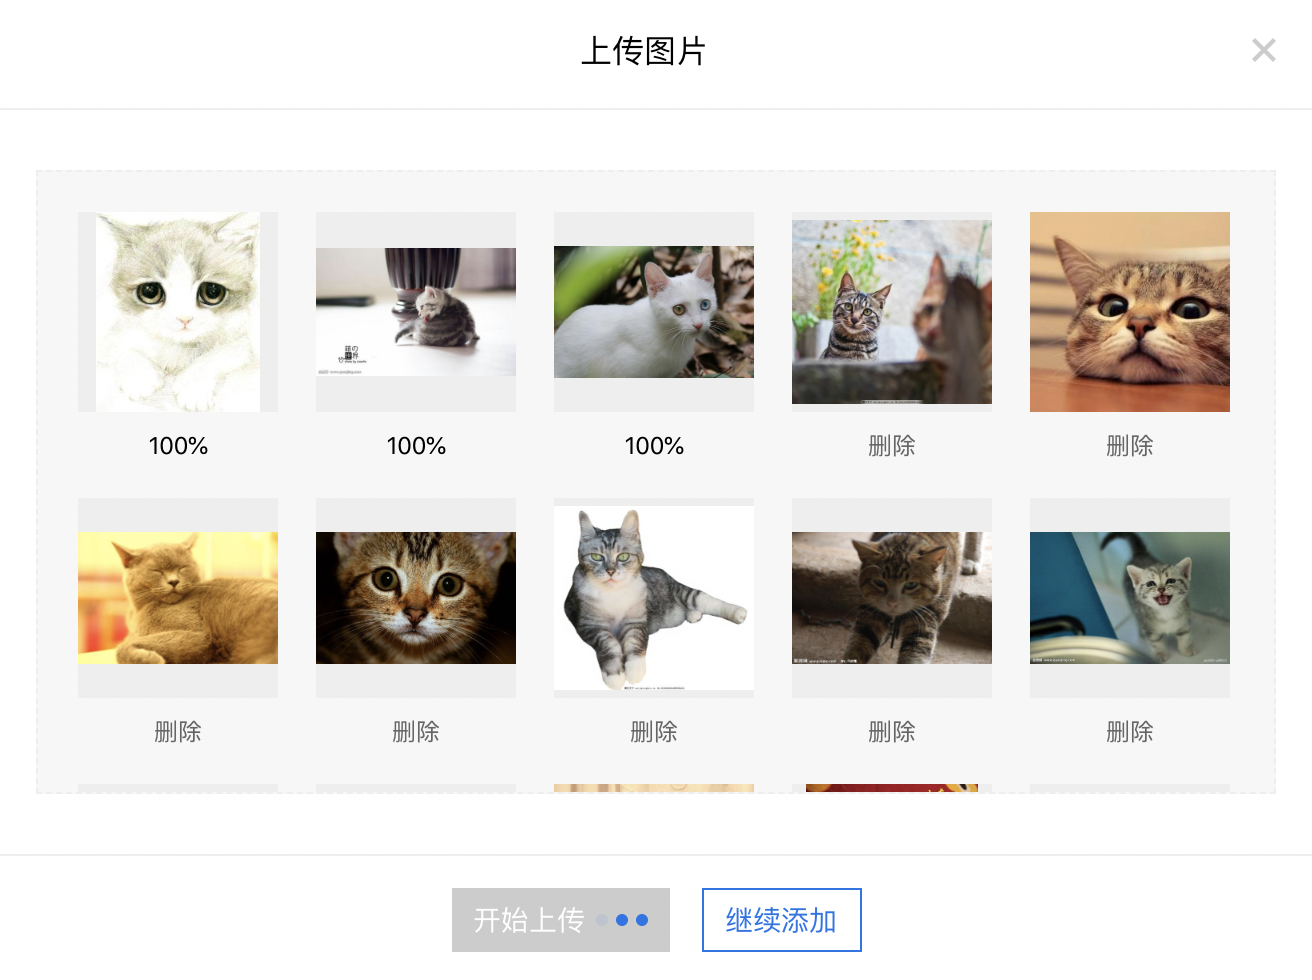
Task: Open the wide-eyed cat on table thumbnail
Action: tap(1130, 312)
